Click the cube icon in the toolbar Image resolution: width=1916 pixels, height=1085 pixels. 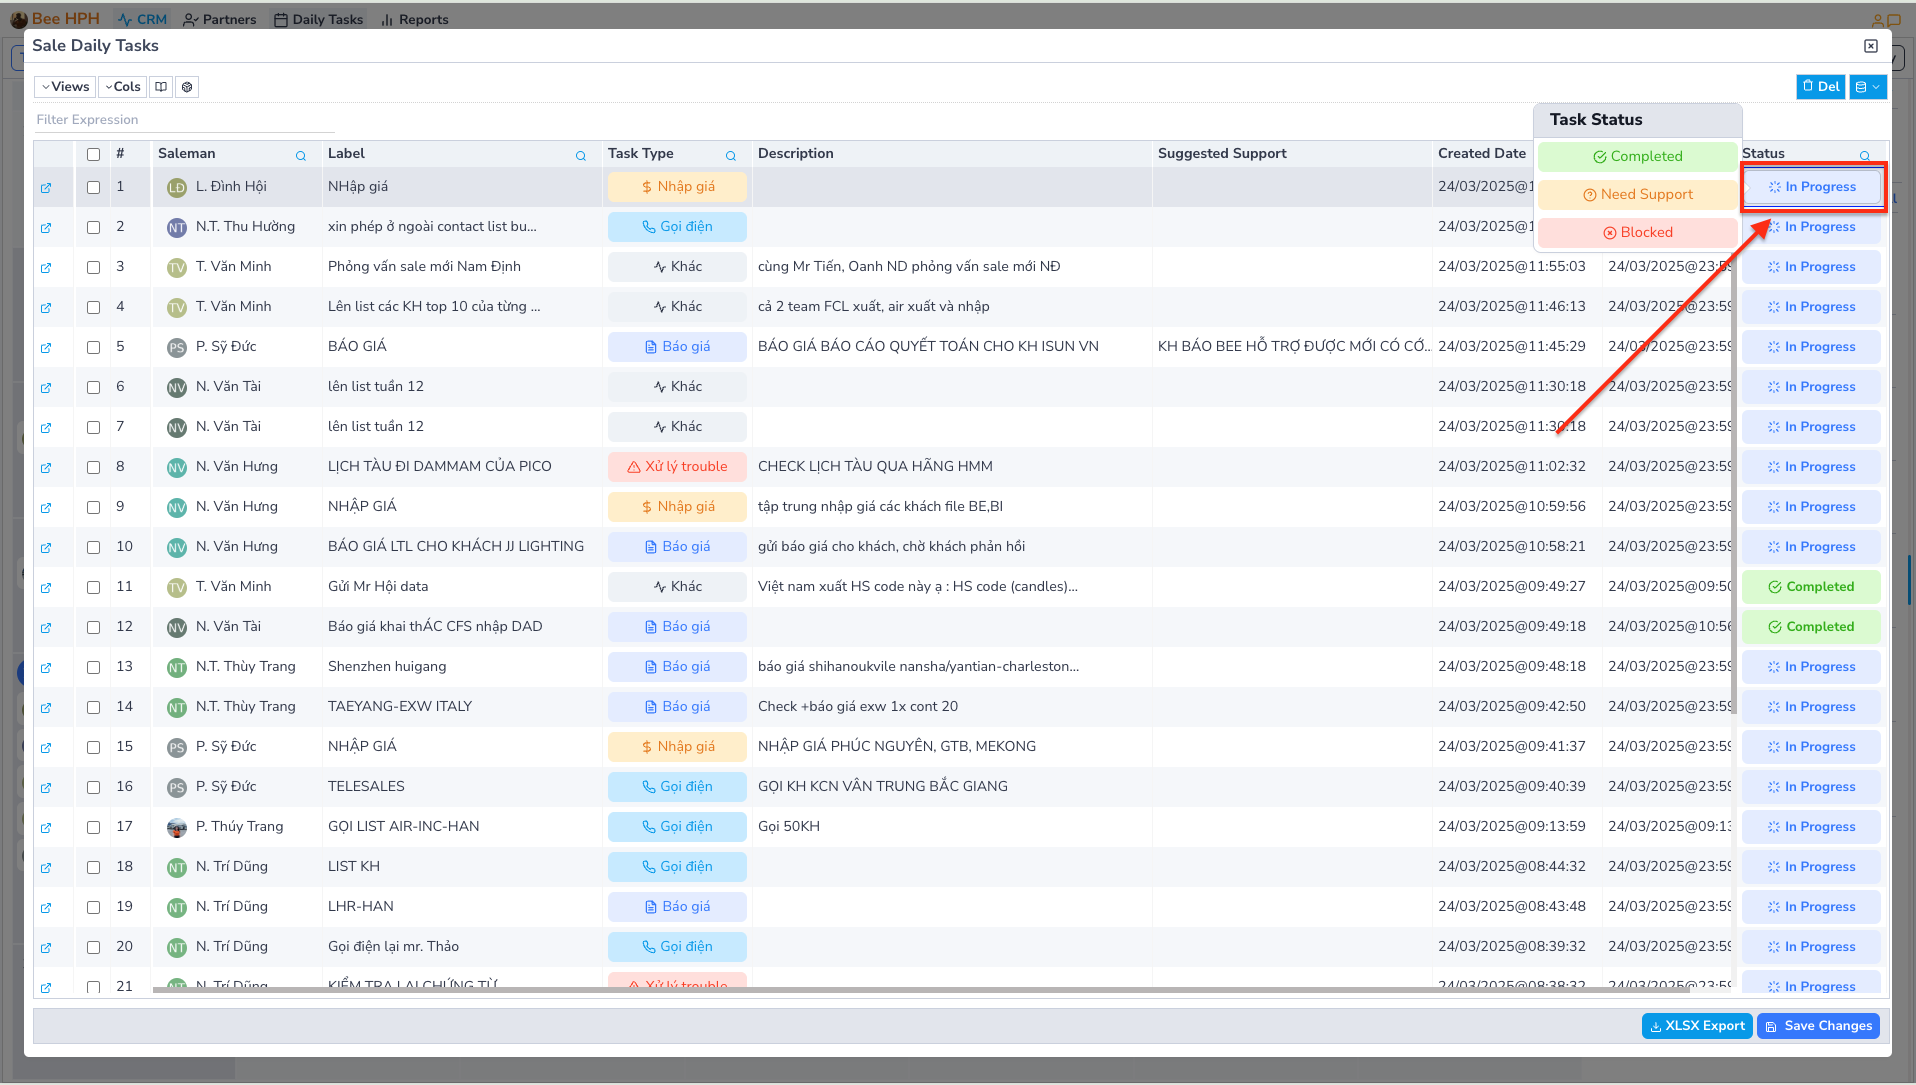[x=187, y=87]
